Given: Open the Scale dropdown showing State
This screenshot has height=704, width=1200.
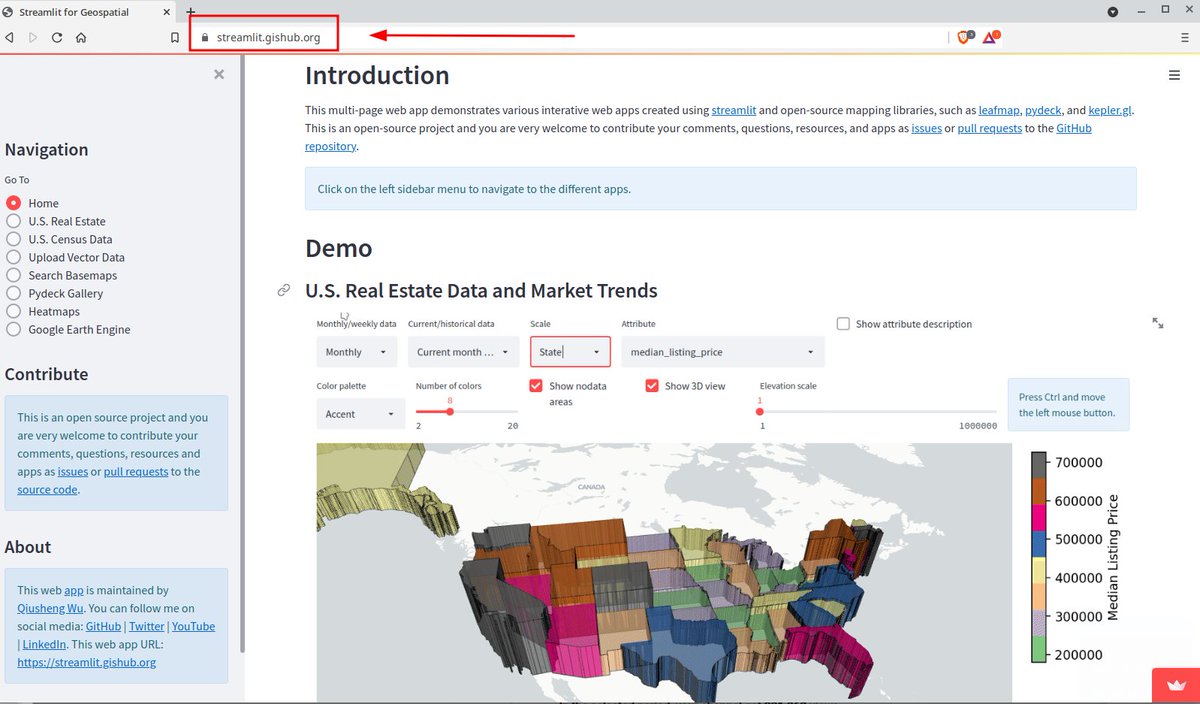Looking at the screenshot, I should (570, 352).
